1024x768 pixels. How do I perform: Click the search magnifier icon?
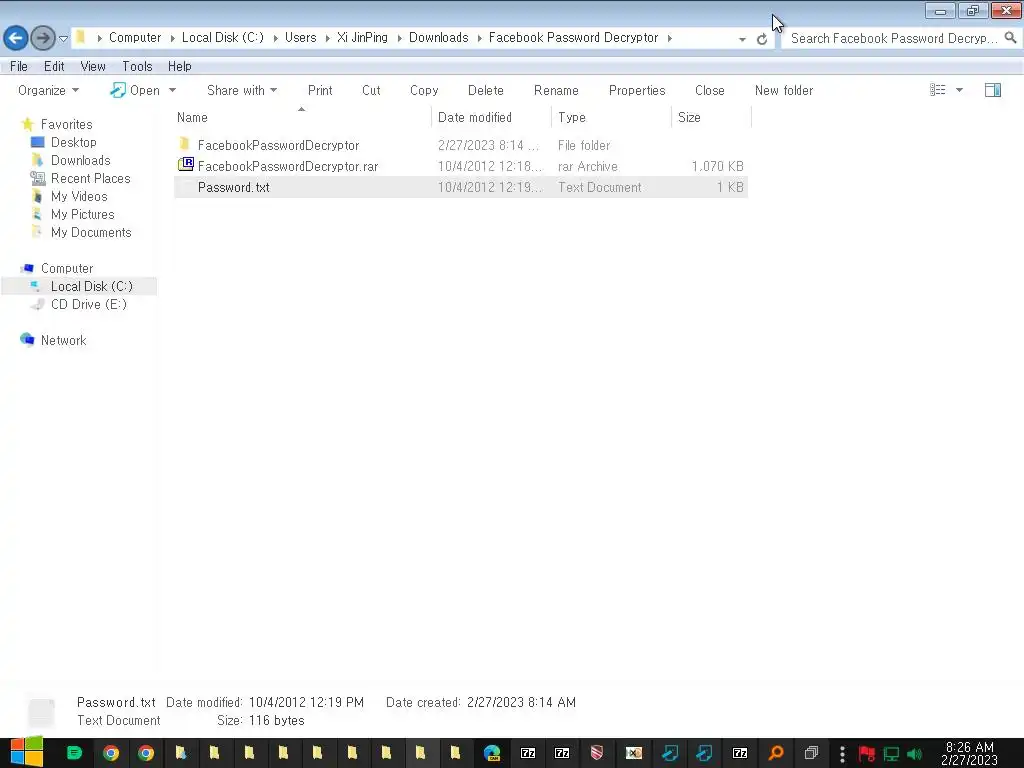1010,38
